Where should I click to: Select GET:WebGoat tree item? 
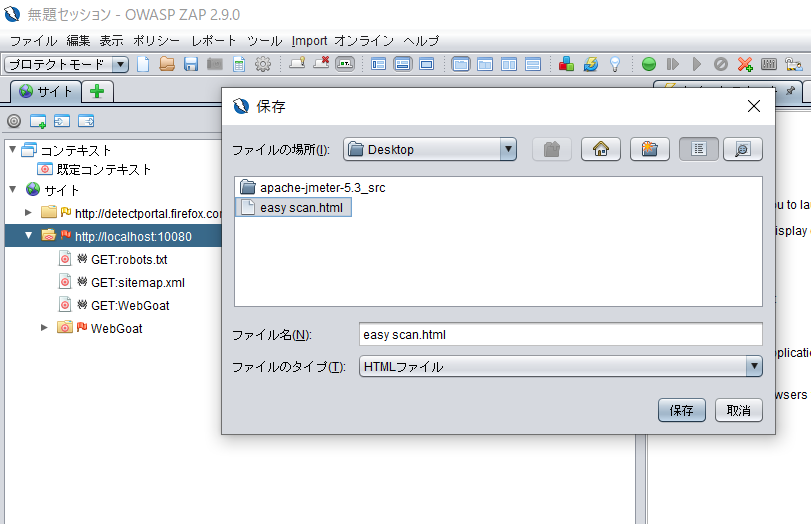pyautogui.click(x=114, y=305)
